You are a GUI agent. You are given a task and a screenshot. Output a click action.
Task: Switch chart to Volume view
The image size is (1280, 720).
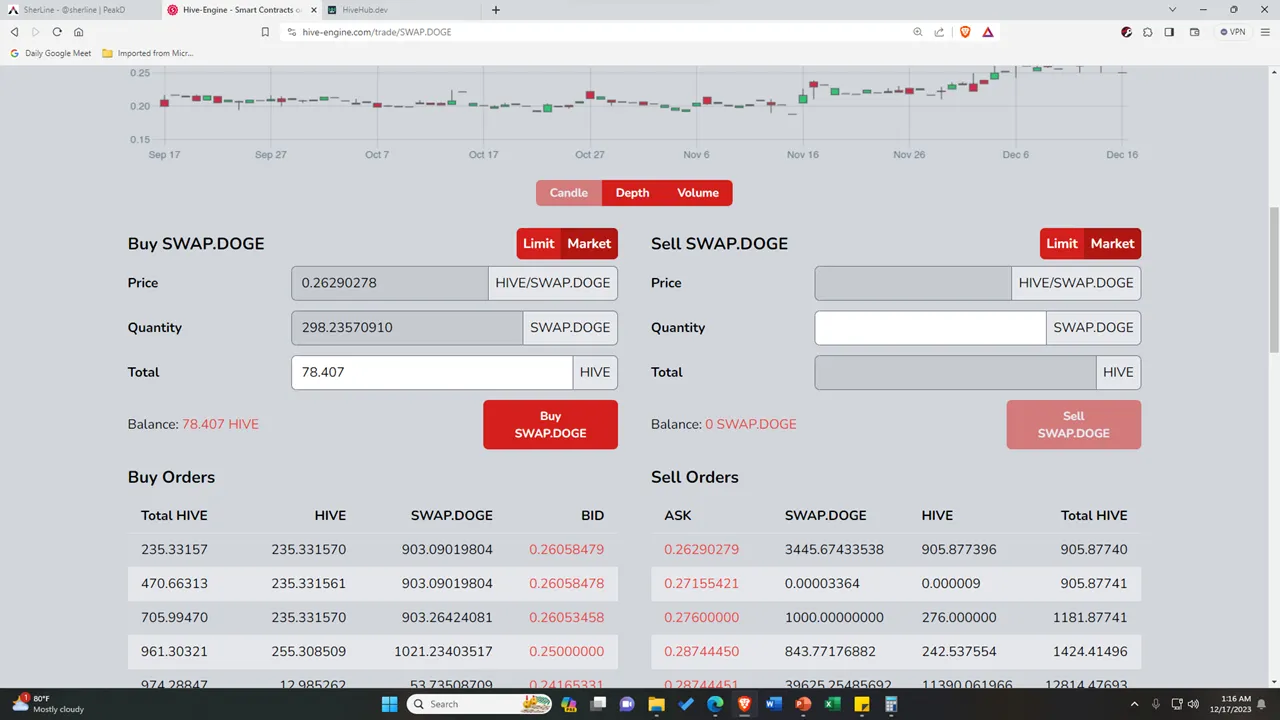pyautogui.click(x=698, y=193)
